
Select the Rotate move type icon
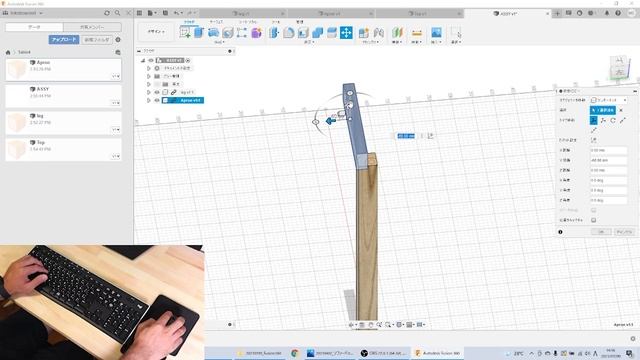tap(613, 120)
